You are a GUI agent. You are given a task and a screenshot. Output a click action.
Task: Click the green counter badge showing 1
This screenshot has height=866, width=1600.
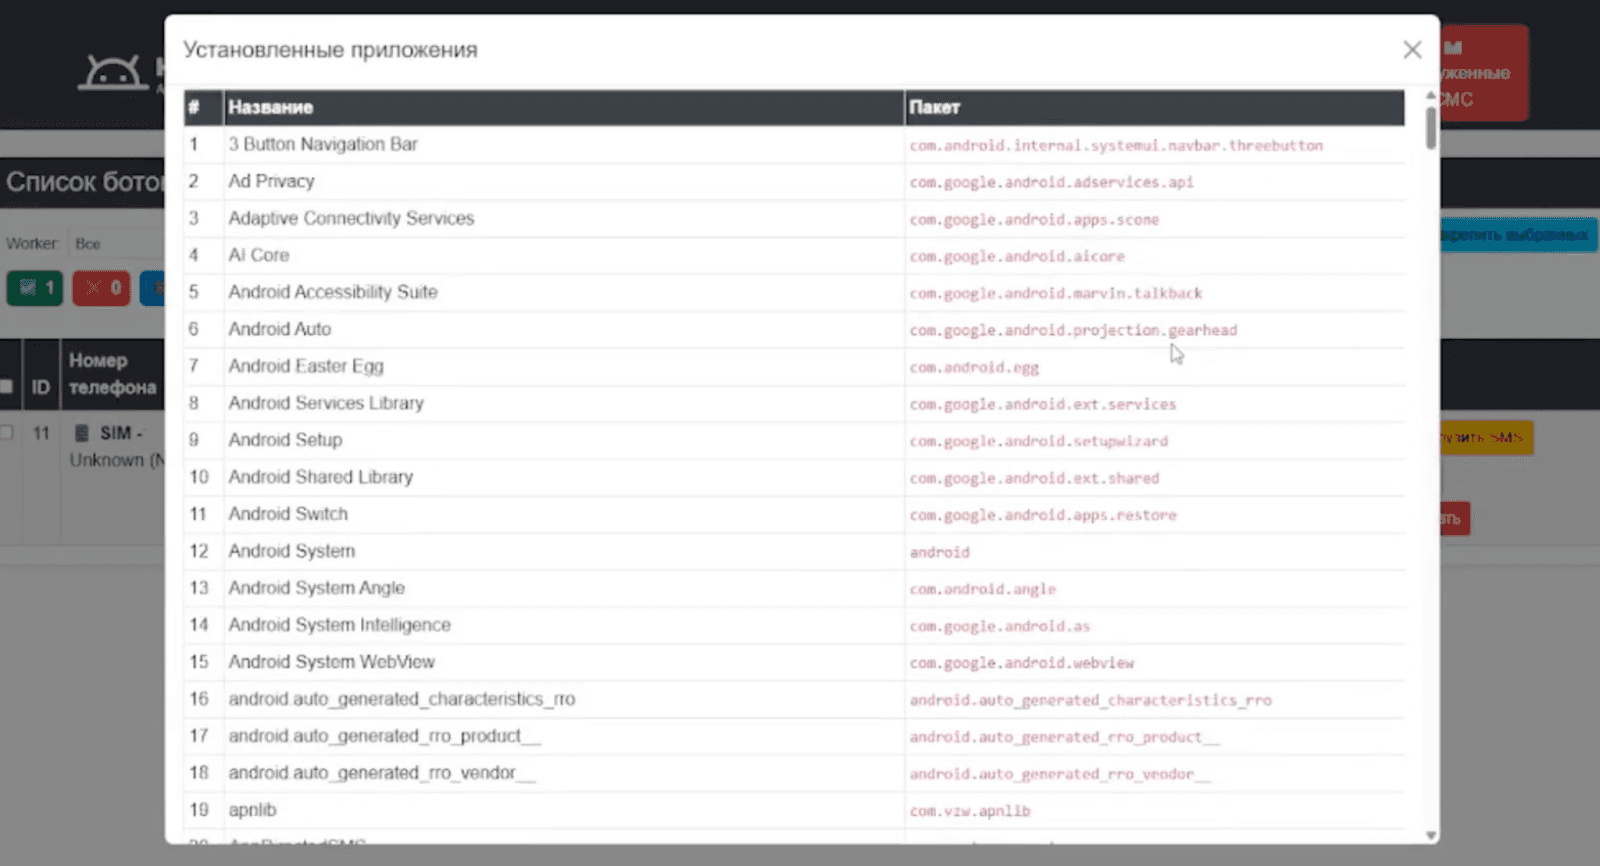click(35, 288)
